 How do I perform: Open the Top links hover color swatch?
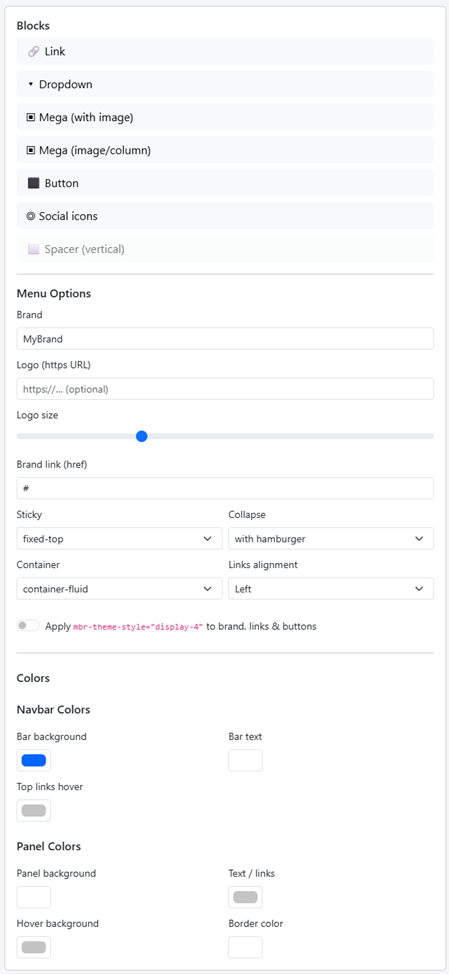[34, 810]
